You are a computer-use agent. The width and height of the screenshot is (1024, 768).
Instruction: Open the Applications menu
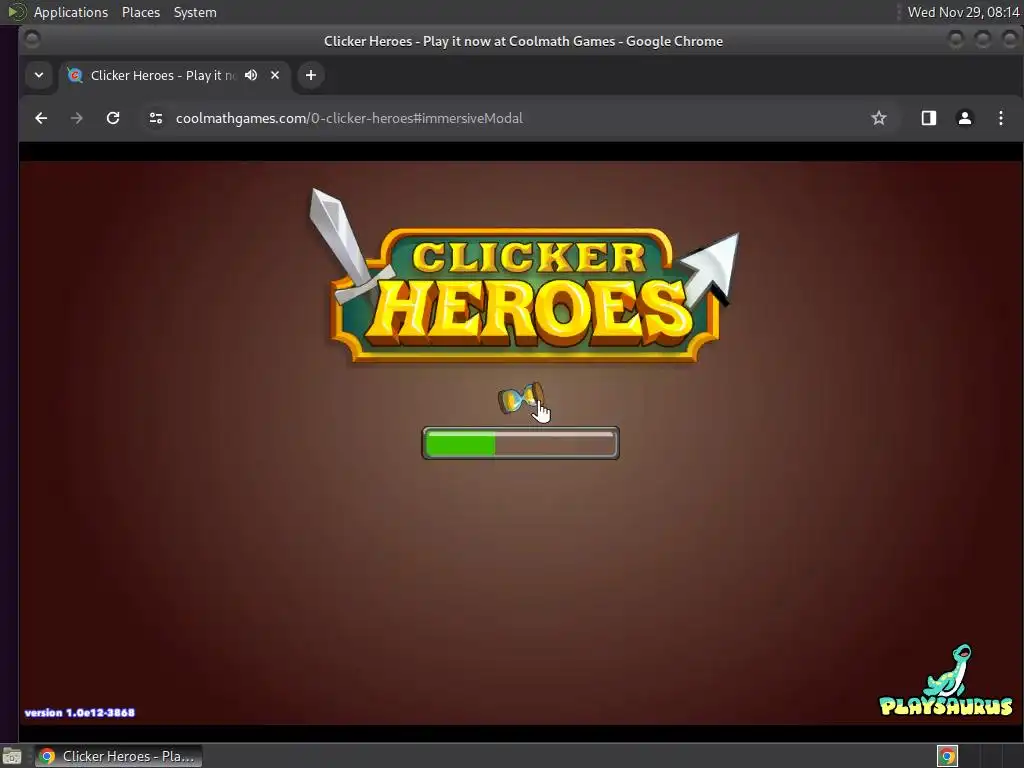(x=71, y=12)
